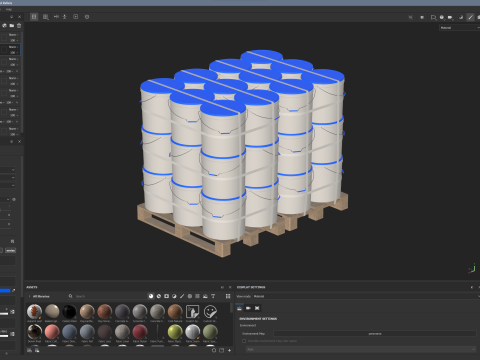Click the eyedropper icon beside blue swatch
The width and height of the screenshot is (480, 360).
[13, 291]
